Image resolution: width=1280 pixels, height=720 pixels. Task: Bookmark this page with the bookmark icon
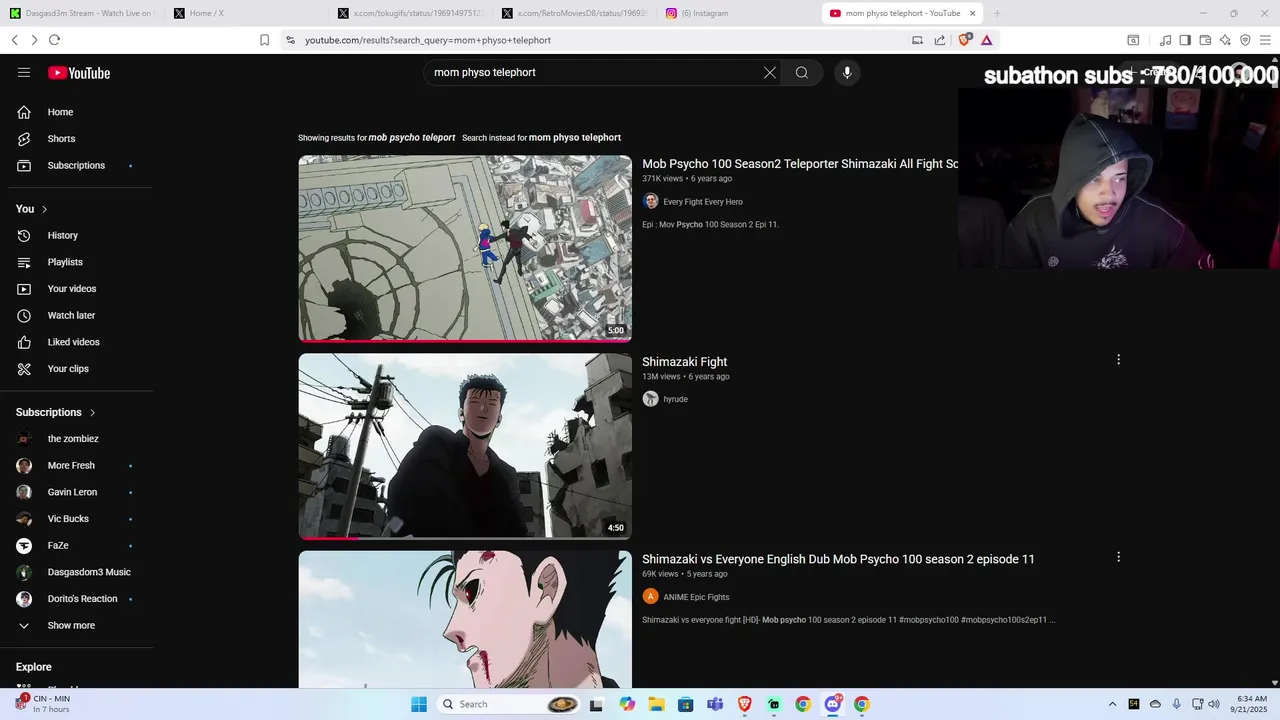click(264, 40)
